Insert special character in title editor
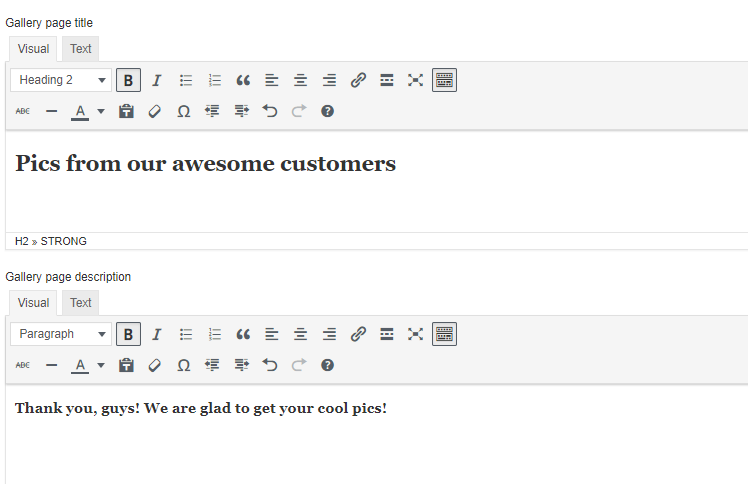The width and height of the screenshot is (748, 484). coord(183,111)
